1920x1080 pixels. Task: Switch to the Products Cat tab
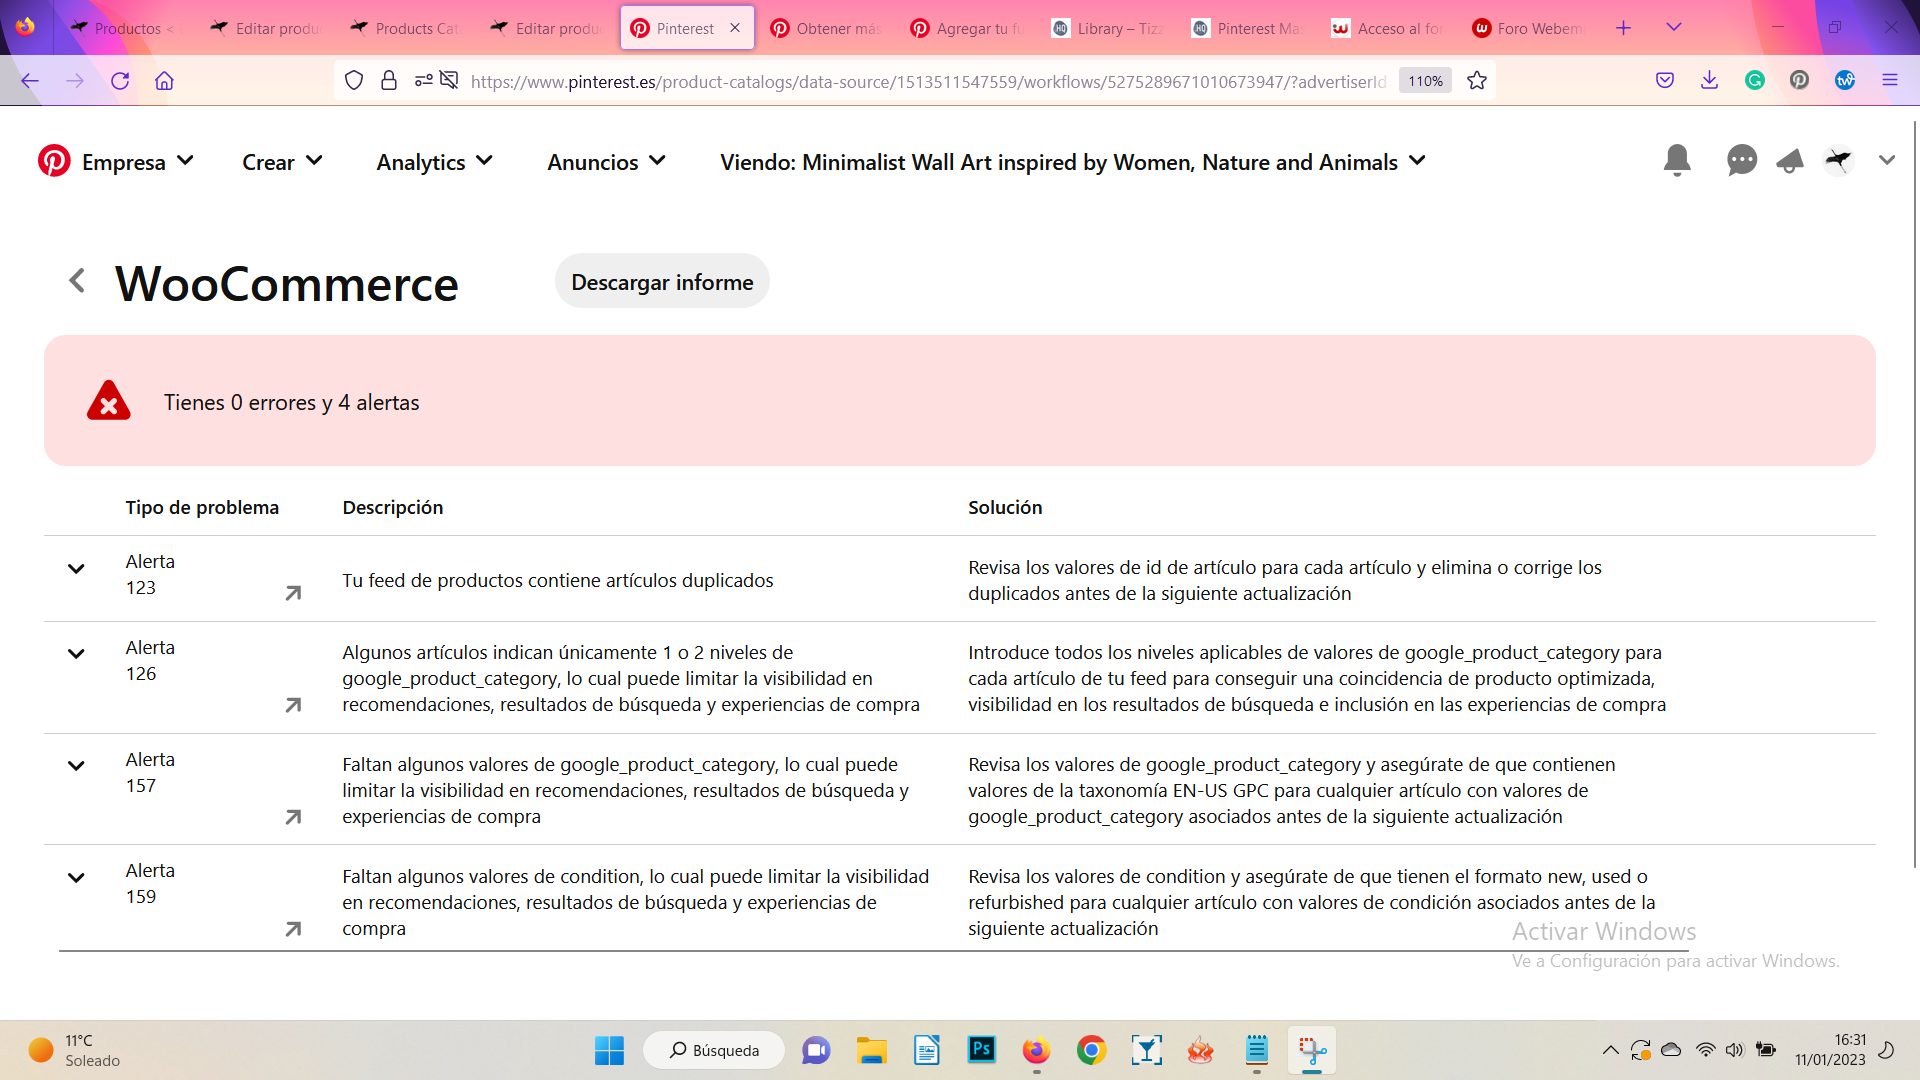tap(407, 28)
